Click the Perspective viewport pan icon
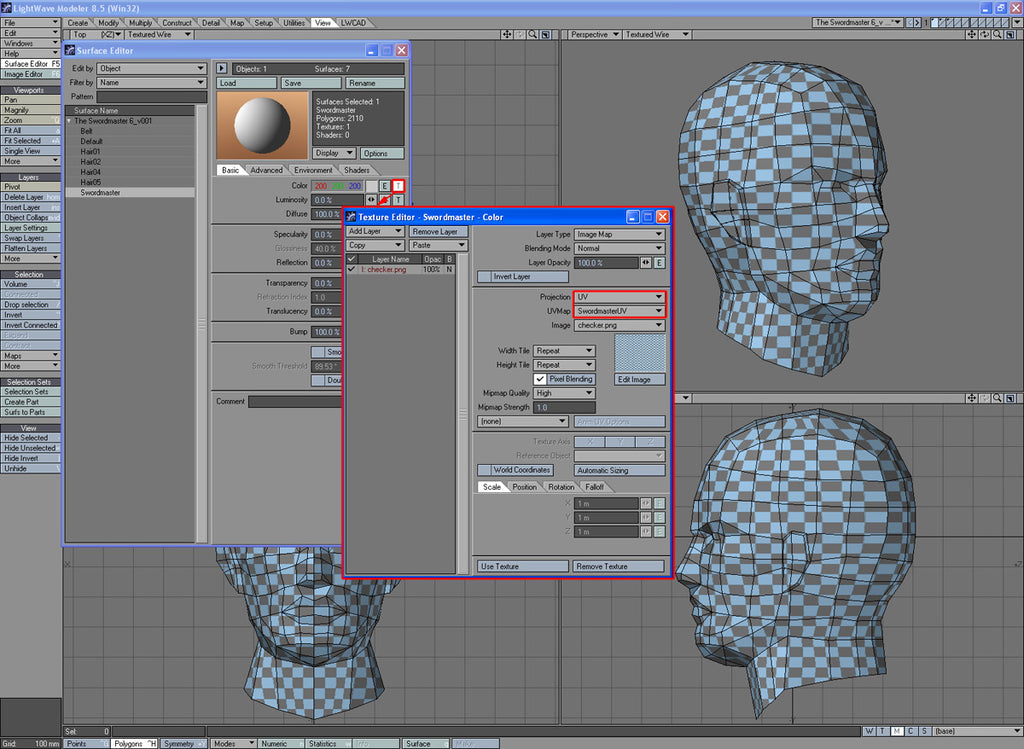1024x749 pixels. point(972,34)
